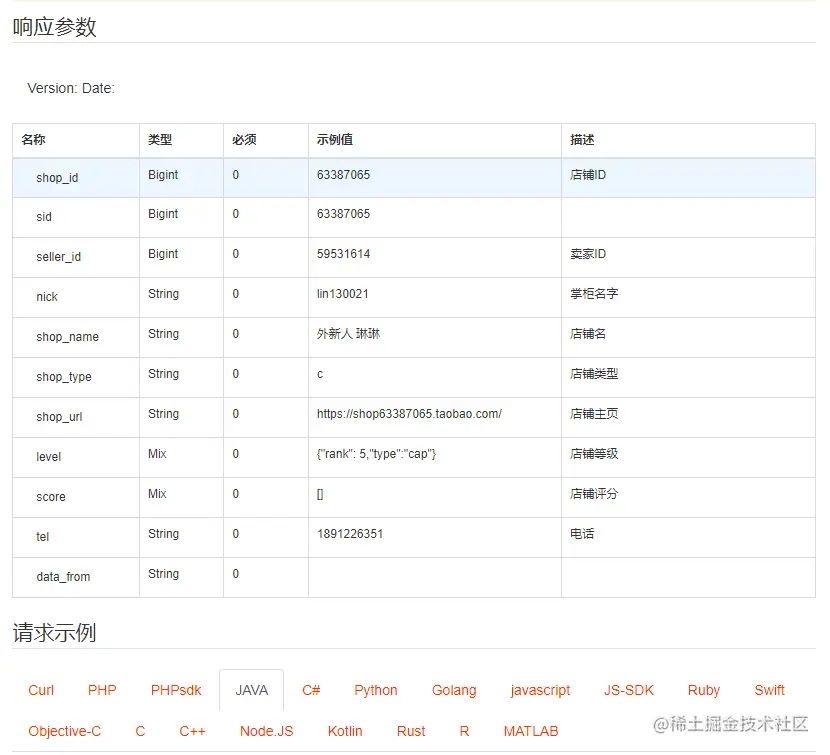Select the level rank JSON example

pos(376,454)
